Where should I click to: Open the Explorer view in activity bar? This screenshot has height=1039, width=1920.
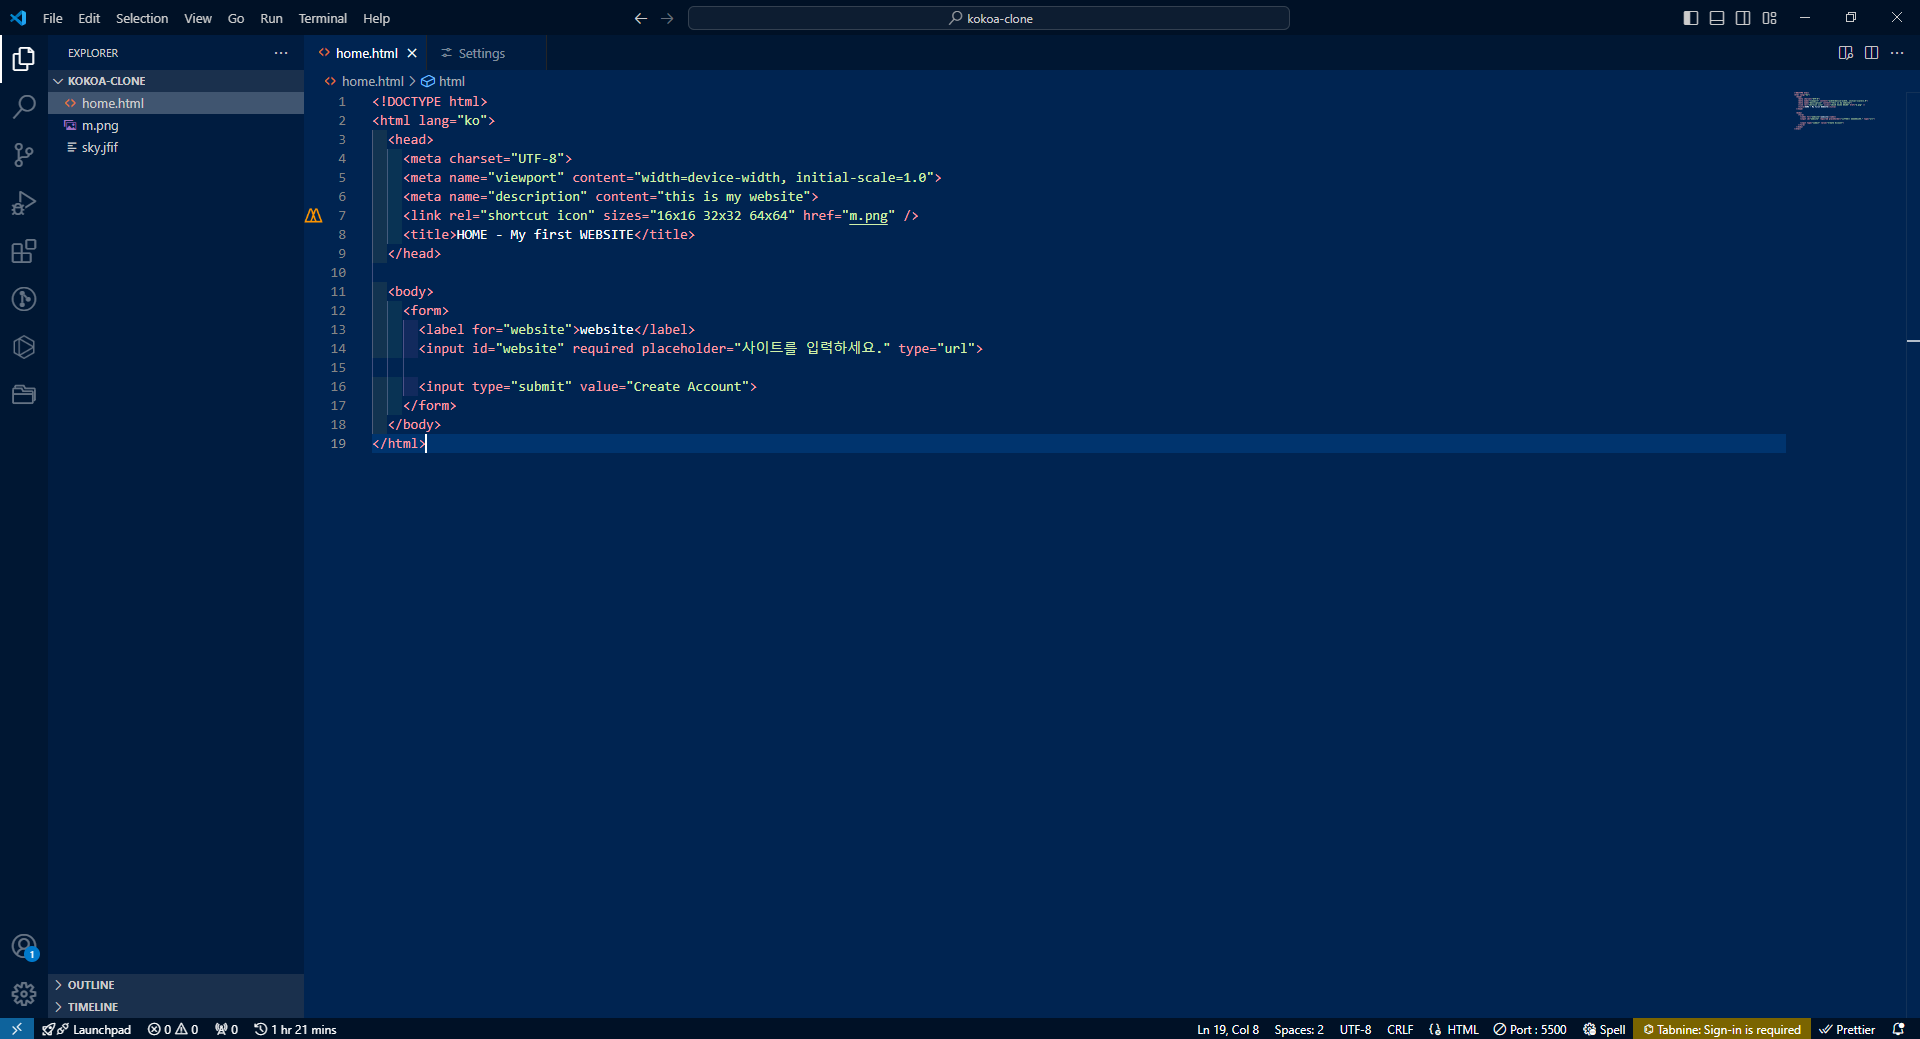[24, 59]
